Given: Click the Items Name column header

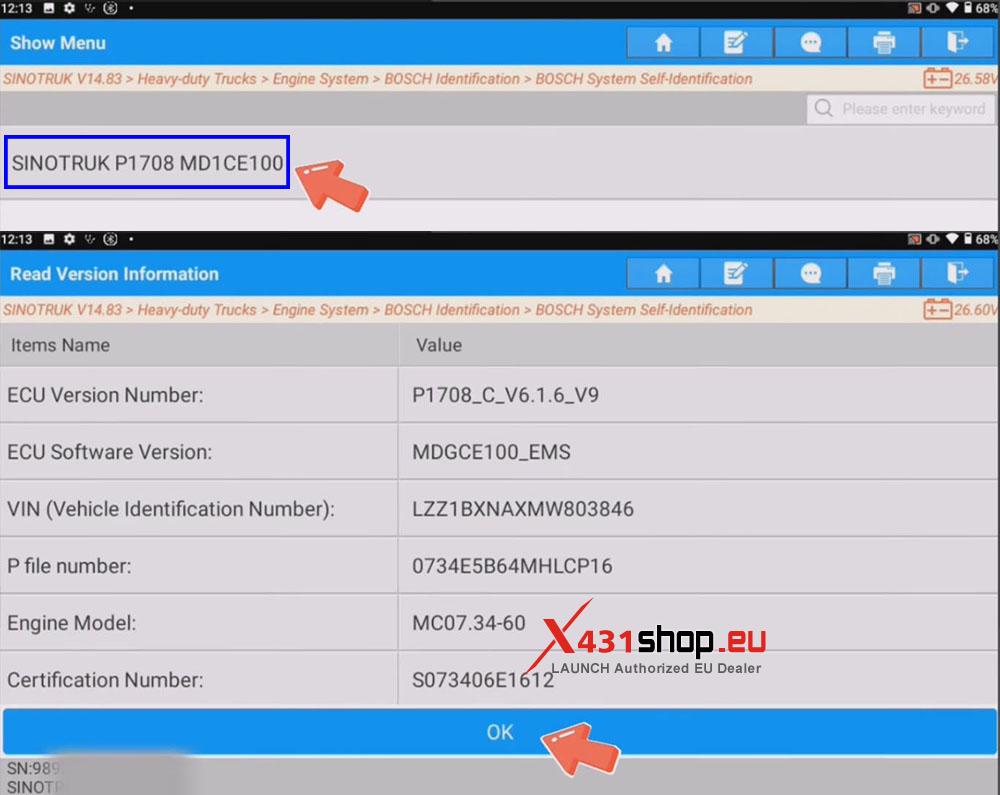Looking at the screenshot, I should click(x=60, y=345).
